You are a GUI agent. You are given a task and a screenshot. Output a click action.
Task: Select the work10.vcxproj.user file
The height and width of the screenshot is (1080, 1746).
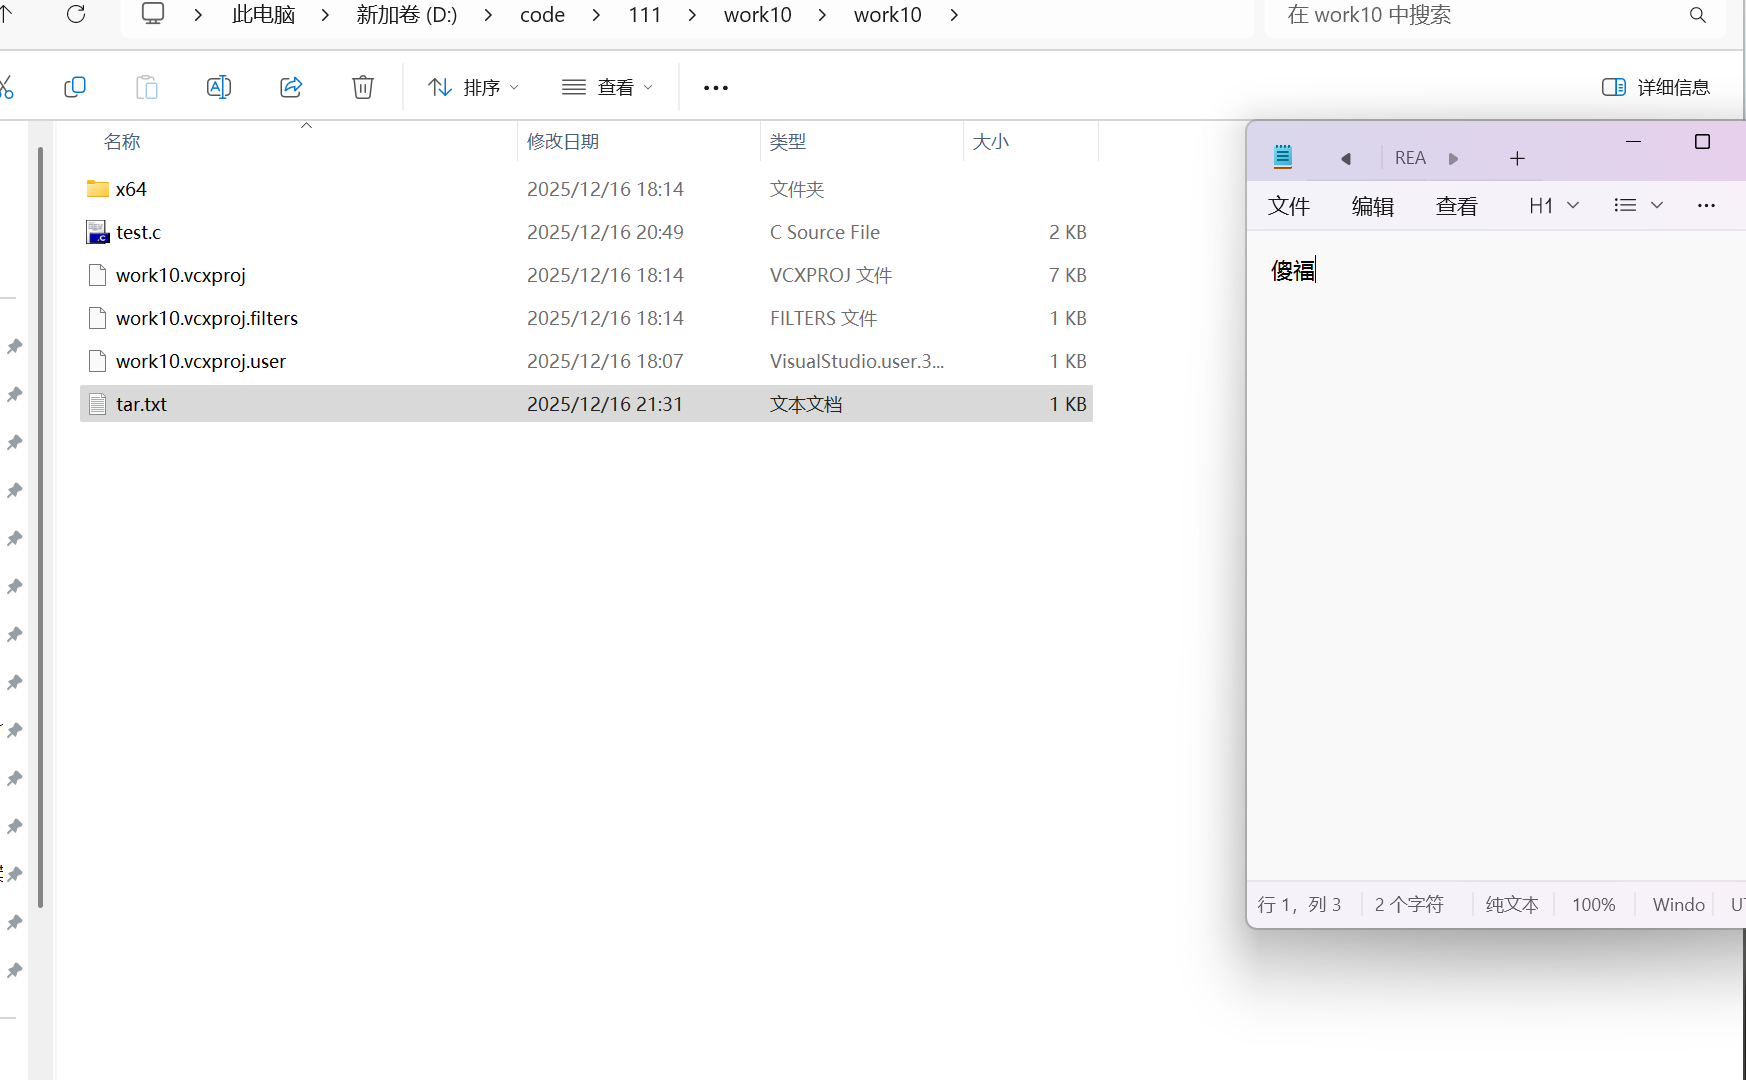coord(201,361)
